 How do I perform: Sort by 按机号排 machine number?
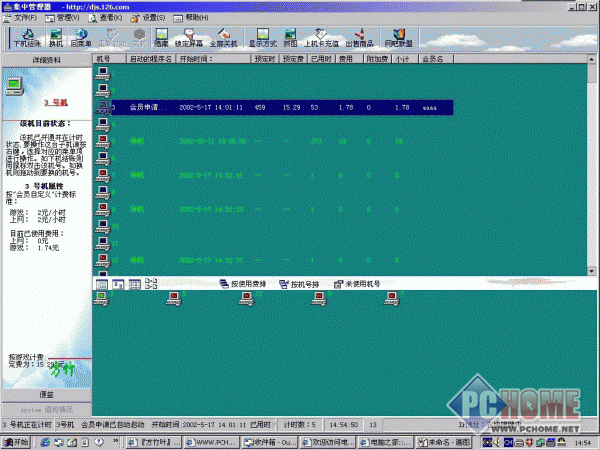299,284
